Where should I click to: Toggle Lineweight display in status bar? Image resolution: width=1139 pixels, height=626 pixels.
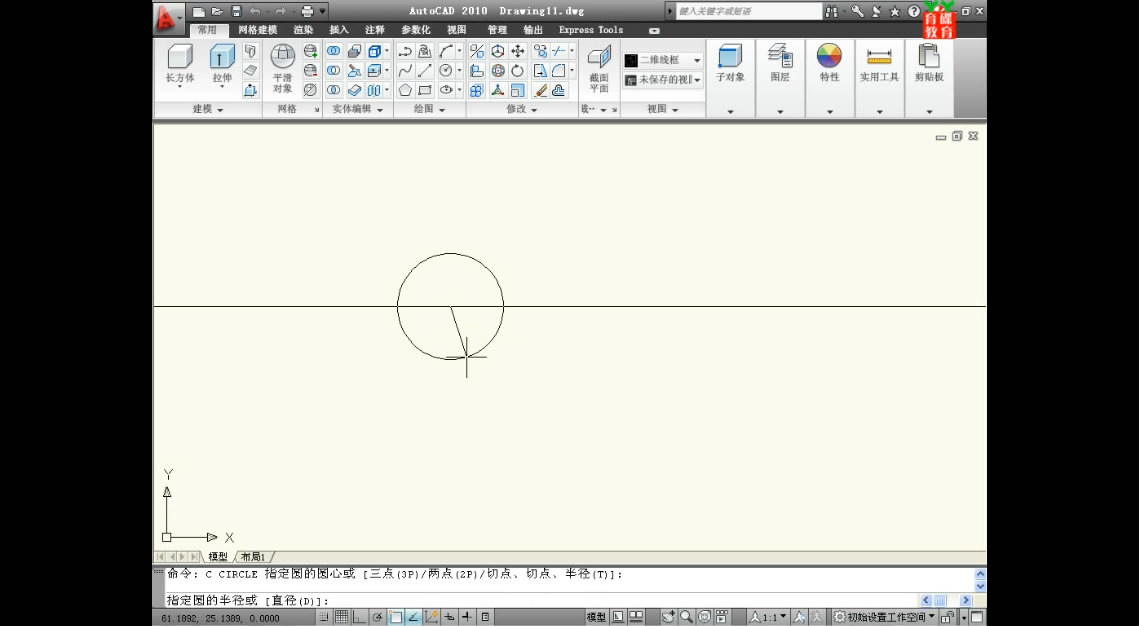467,617
